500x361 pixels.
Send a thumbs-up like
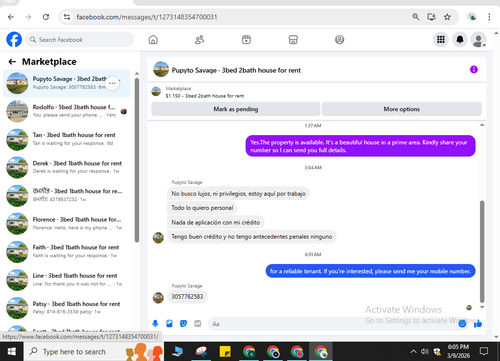[478, 323]
